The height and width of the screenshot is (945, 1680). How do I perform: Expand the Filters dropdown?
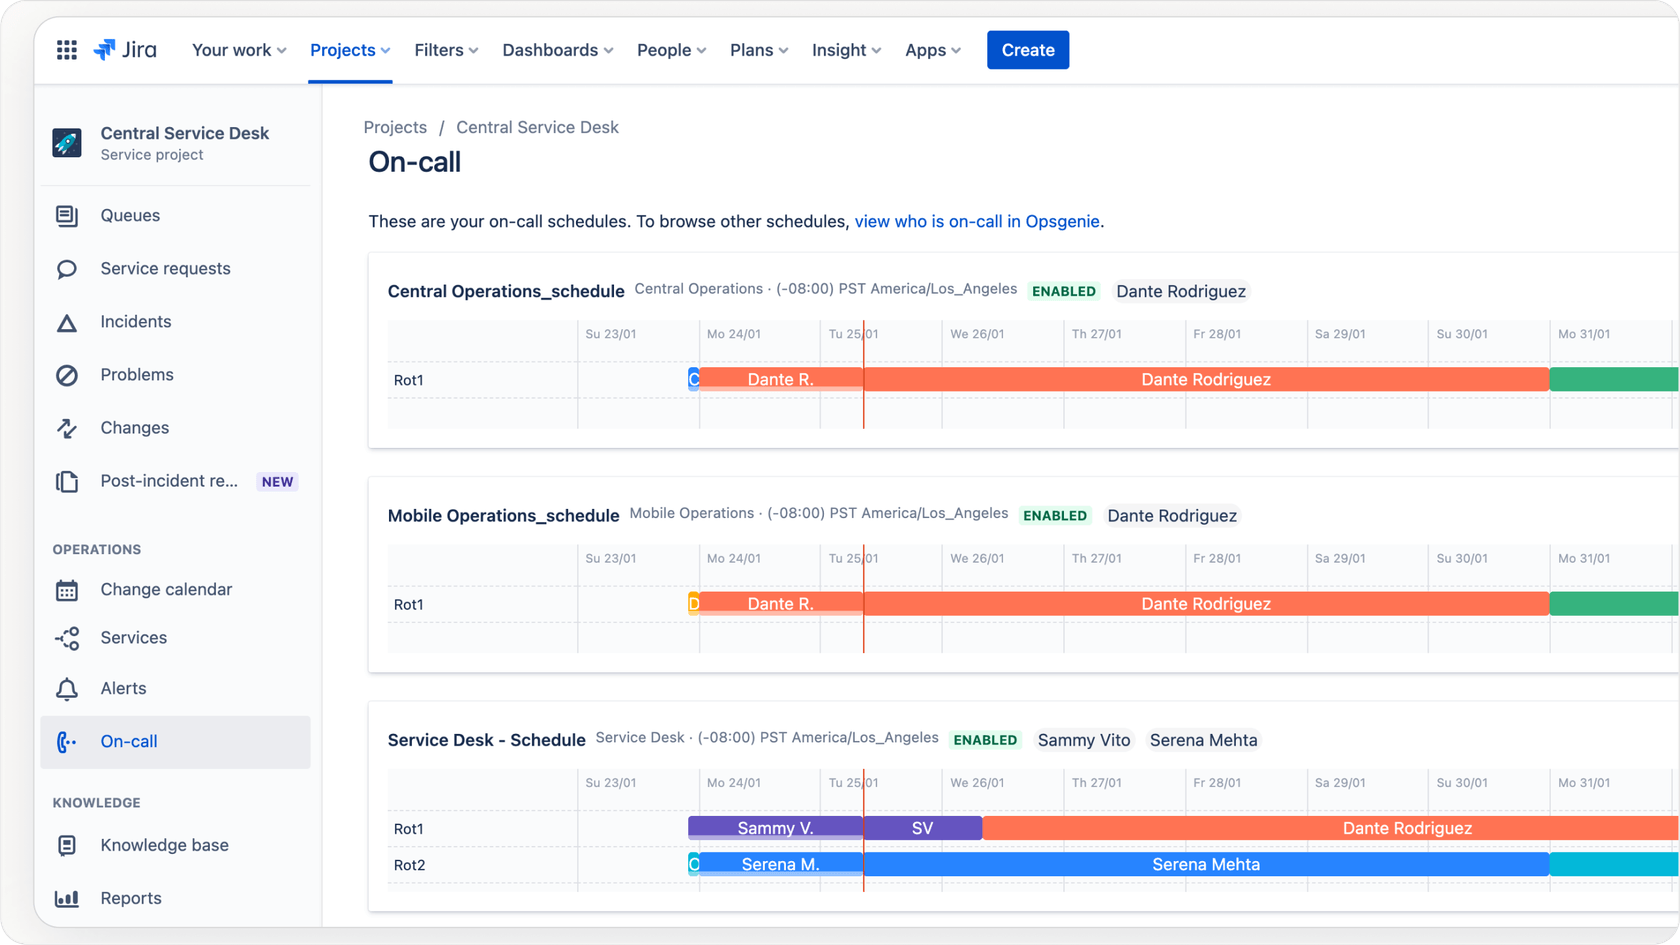click(x=446, y=49)
